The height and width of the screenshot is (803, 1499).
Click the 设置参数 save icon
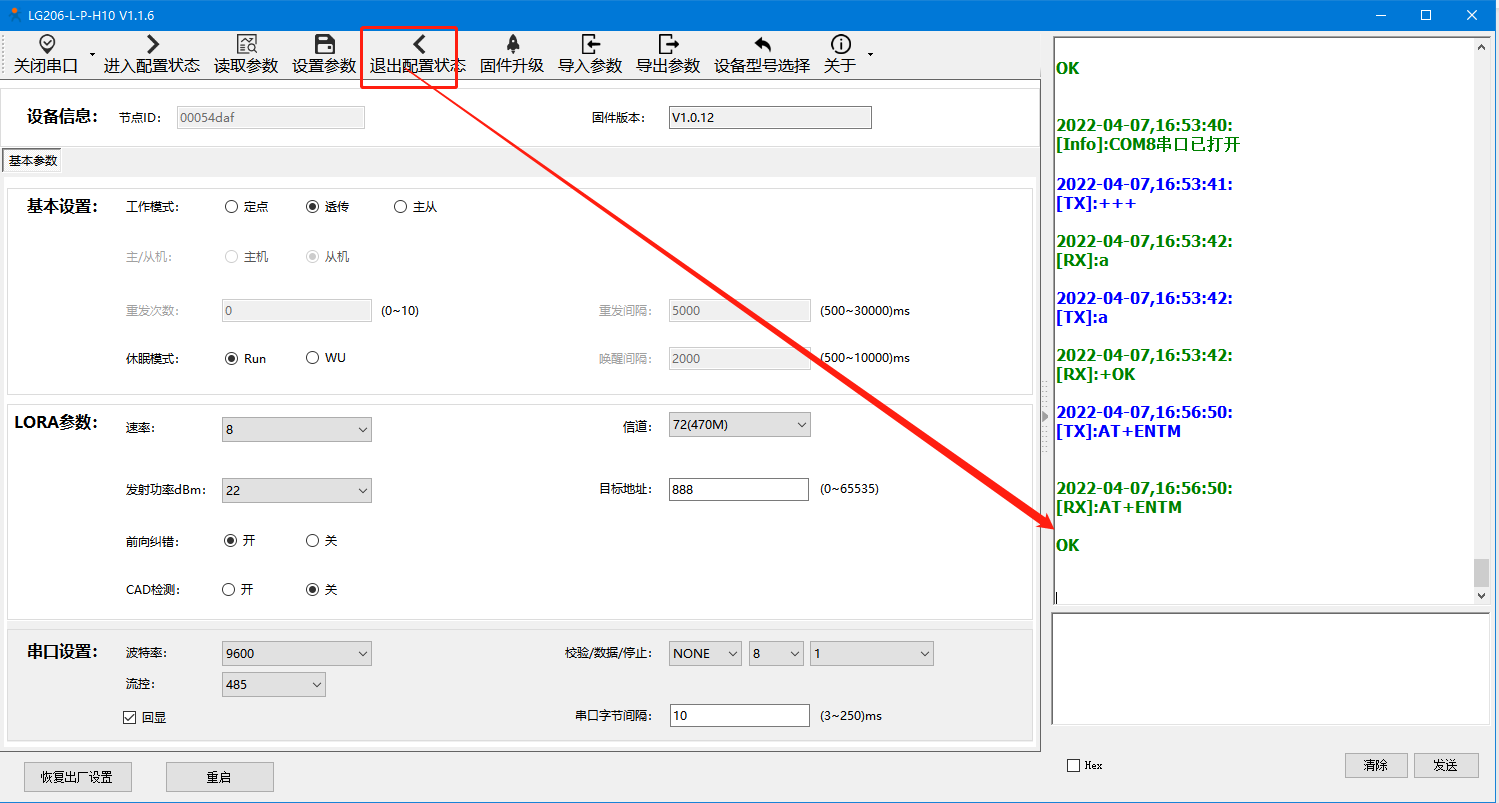click(324, 44)
